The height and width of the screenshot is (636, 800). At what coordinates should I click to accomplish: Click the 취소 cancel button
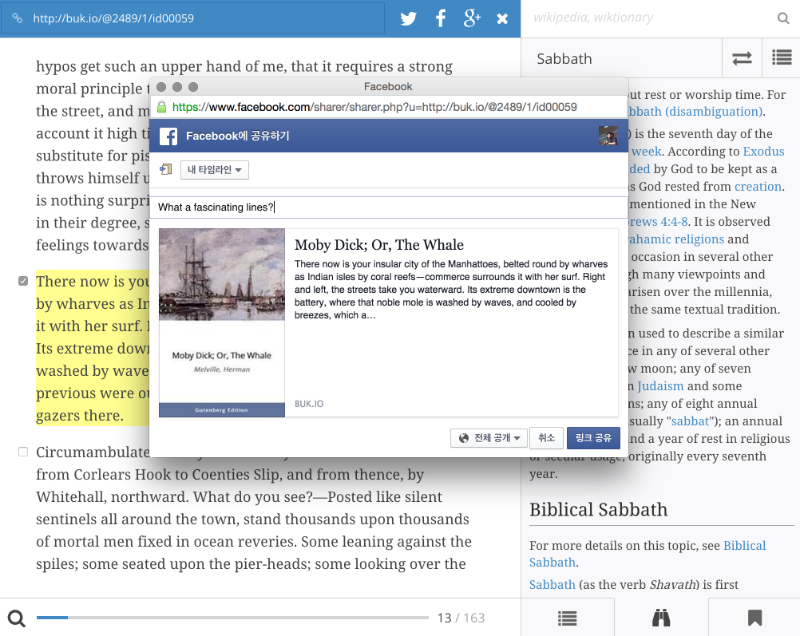[x=546, y=438]
